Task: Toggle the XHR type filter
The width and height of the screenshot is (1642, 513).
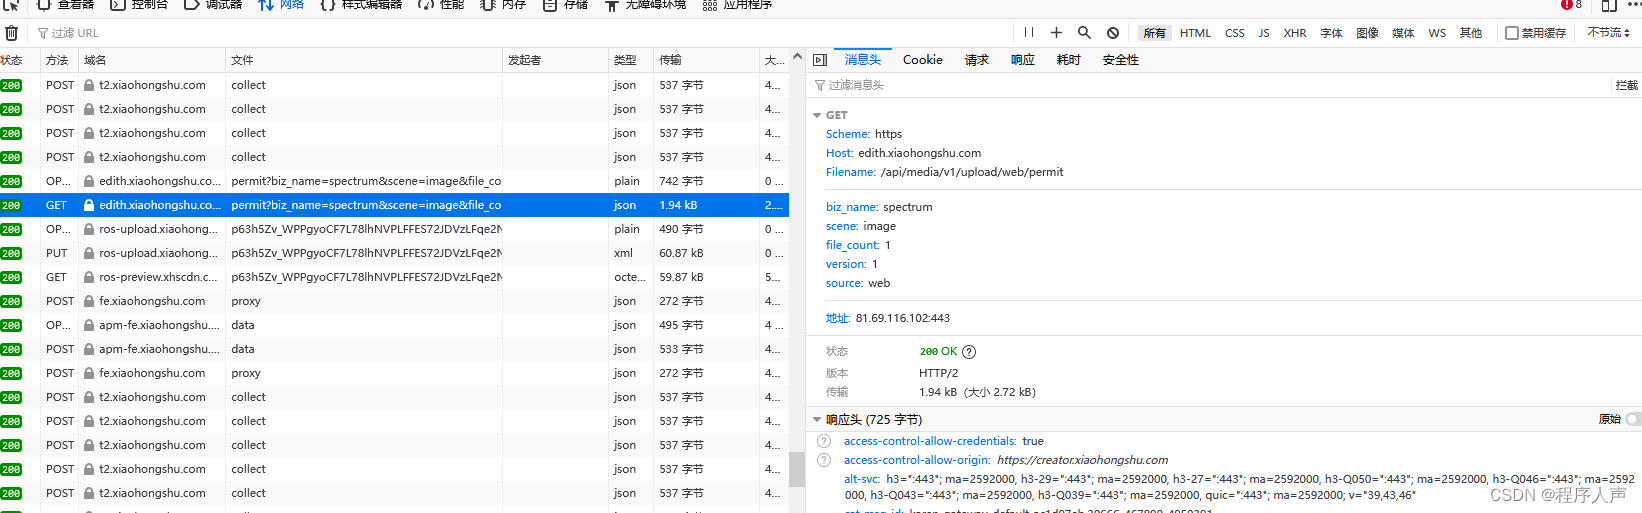Action: [1295, 33]
